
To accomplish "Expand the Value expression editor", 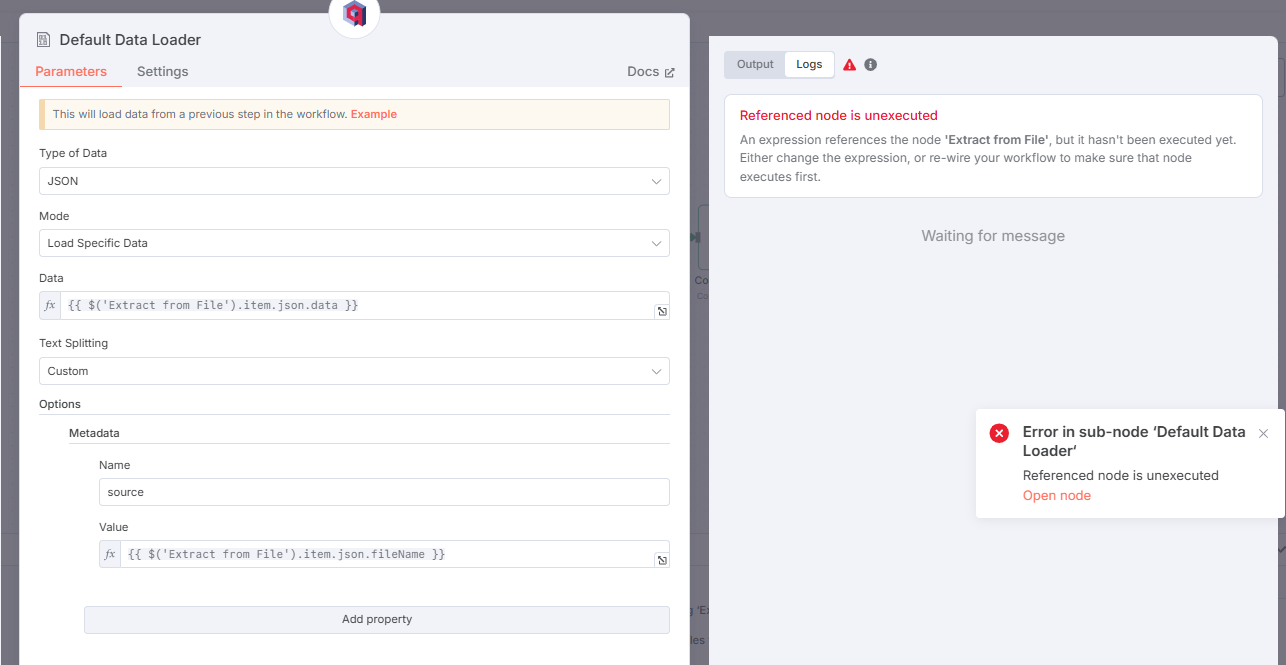I will point(662,560).
